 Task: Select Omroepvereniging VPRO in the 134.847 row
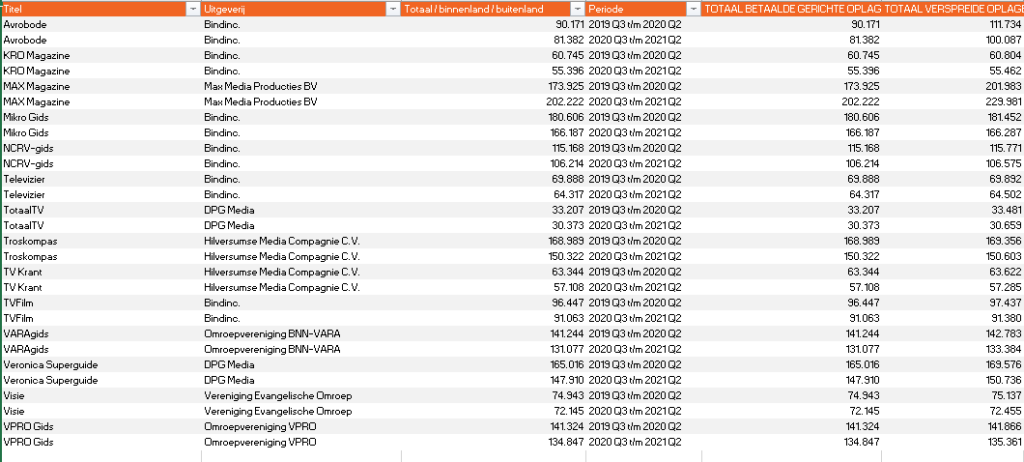tap(261, 442)
